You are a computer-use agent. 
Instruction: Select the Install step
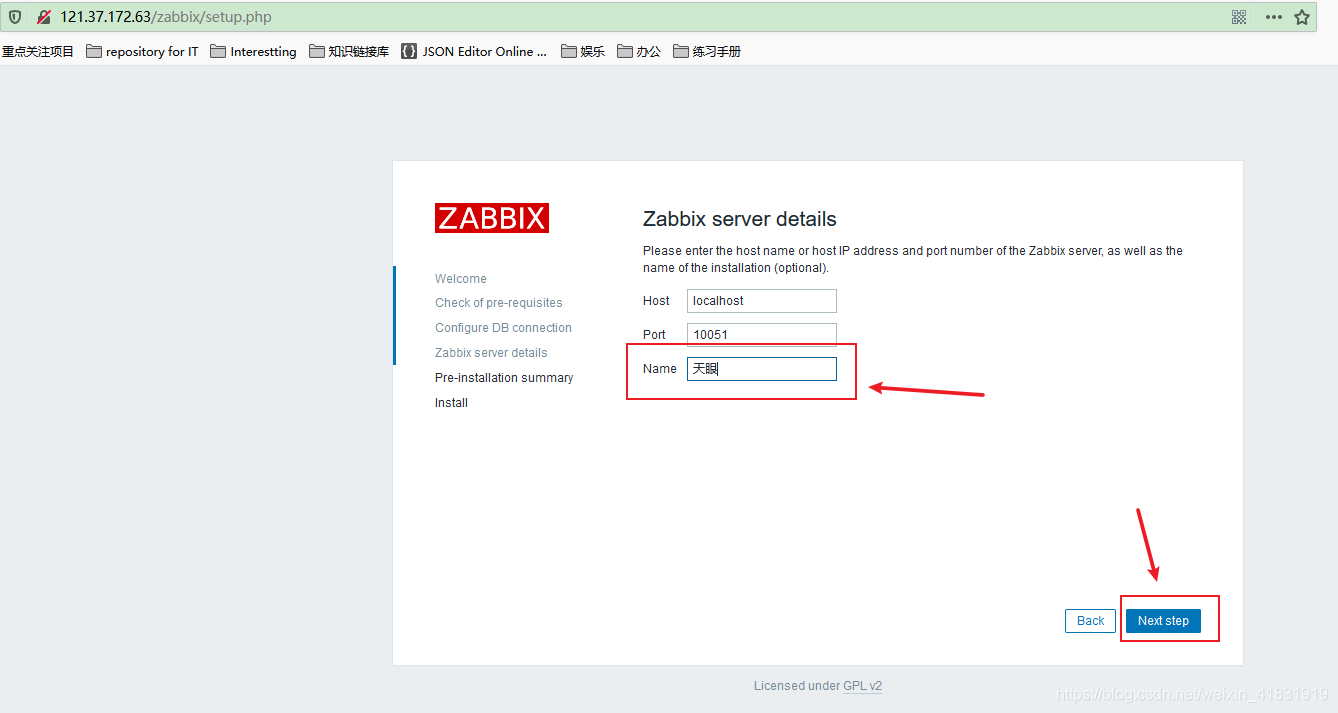point(451,402)
